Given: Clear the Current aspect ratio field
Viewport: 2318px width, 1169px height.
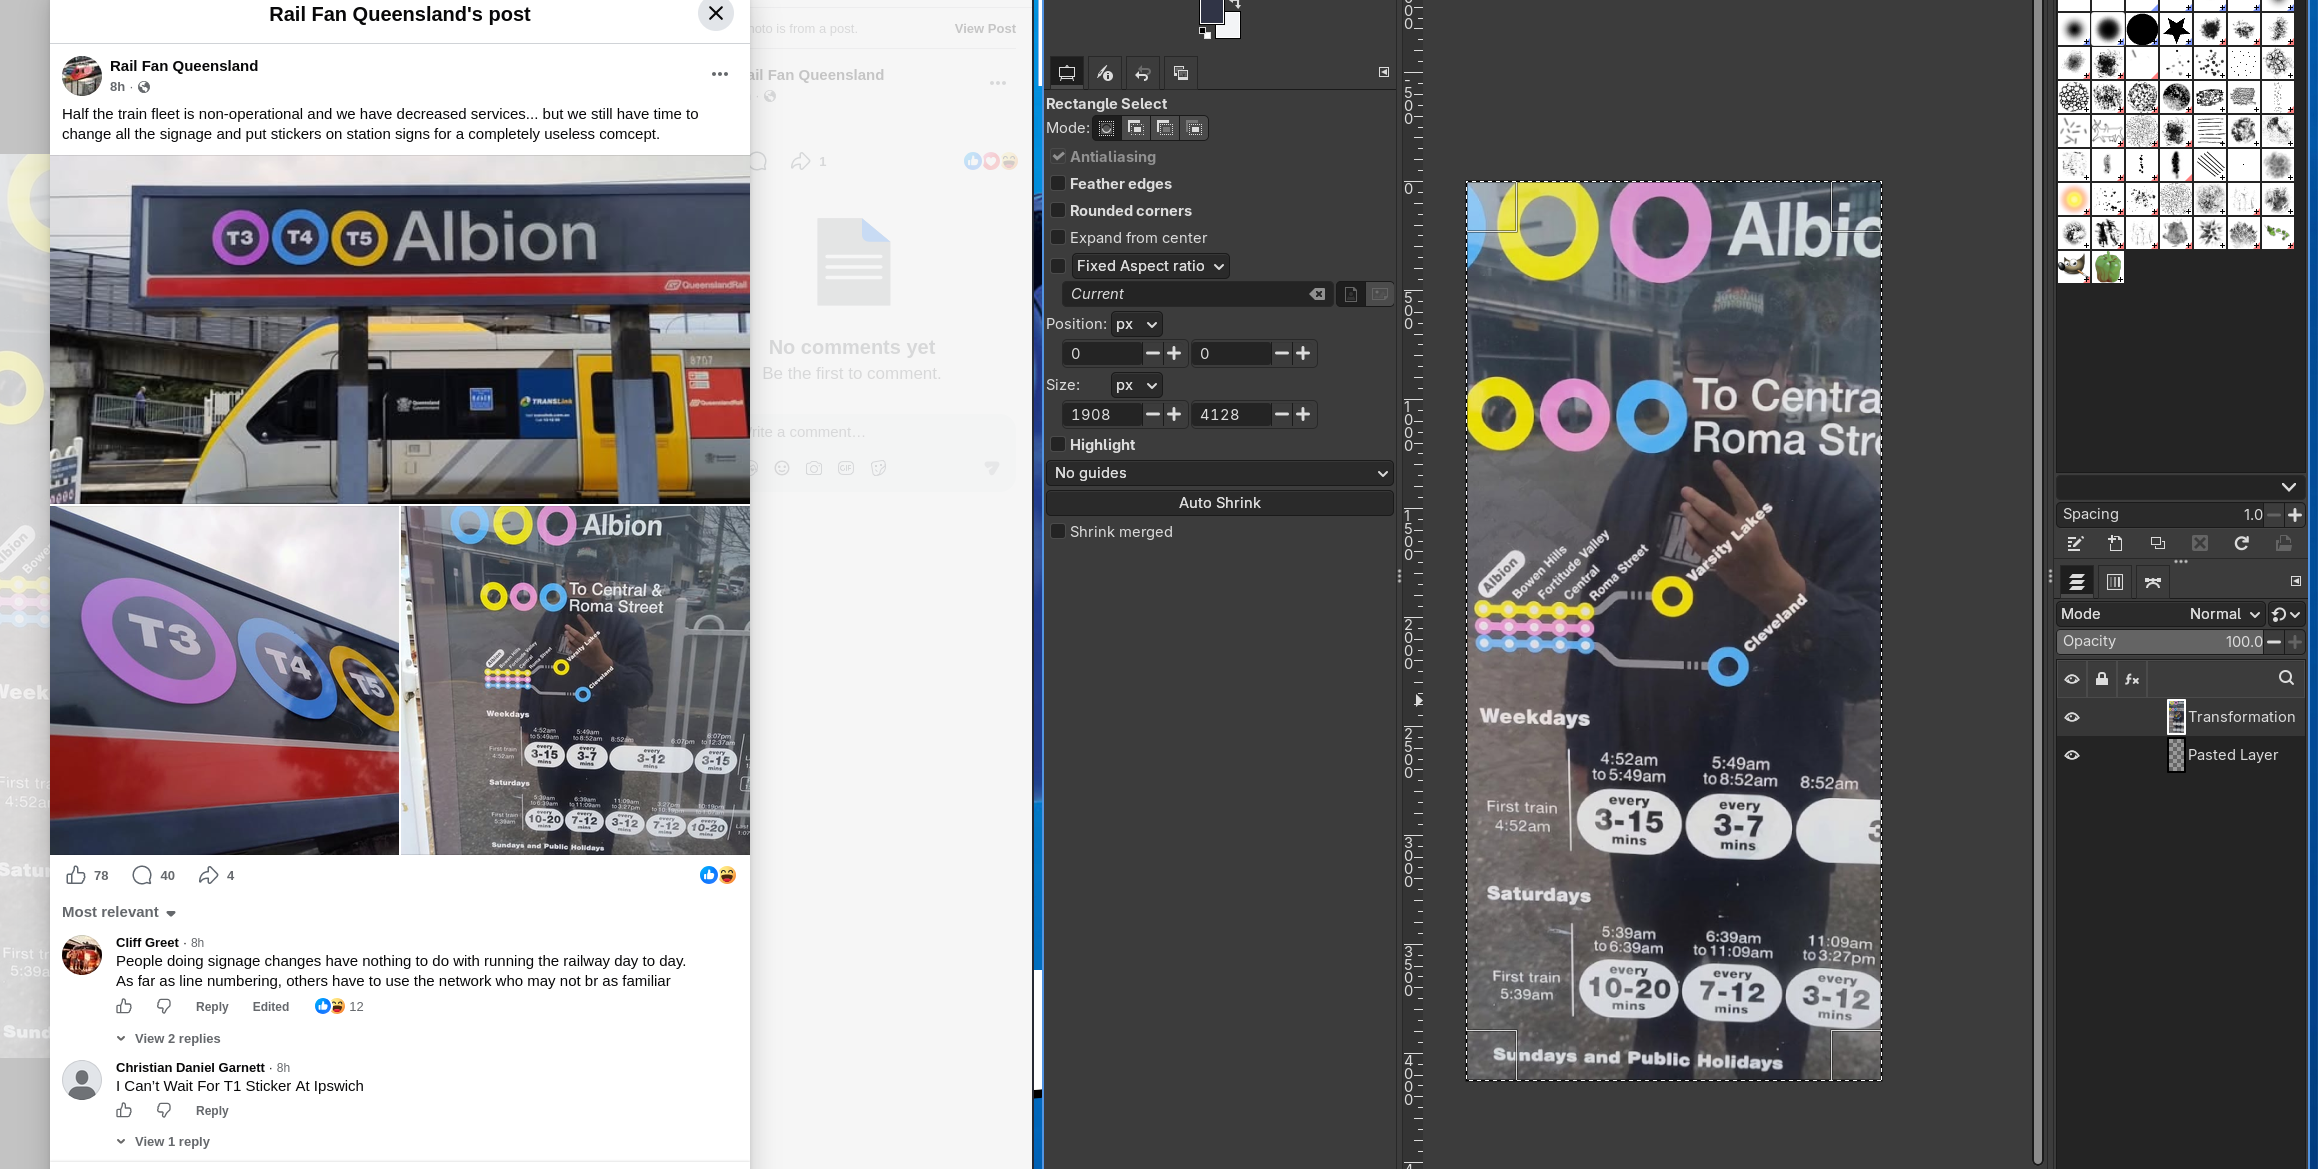Looking at the screenshot, I should (x=1318, y=294).
